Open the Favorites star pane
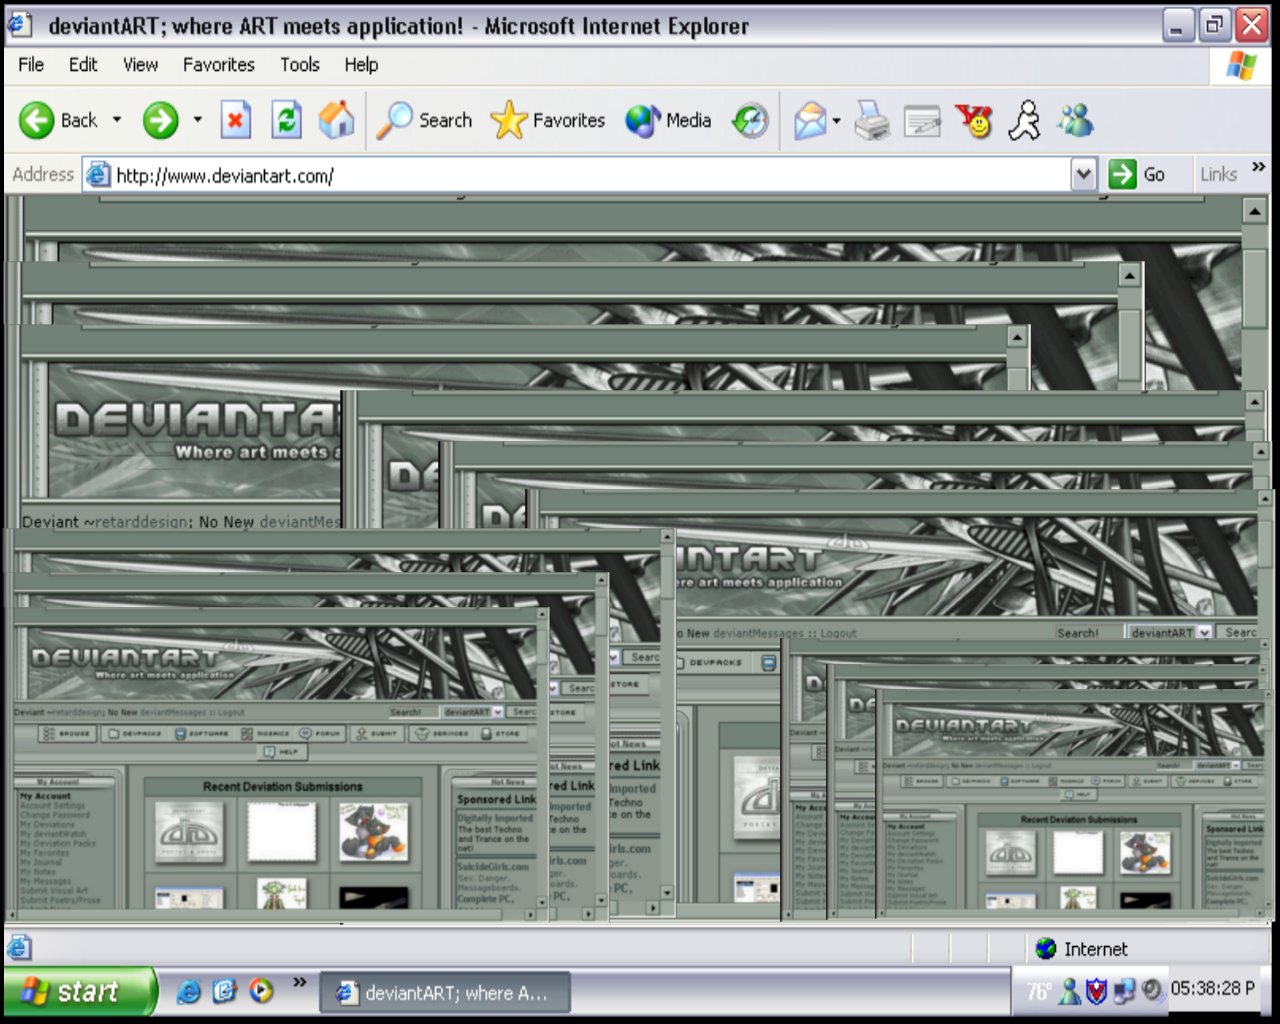Image resolution: width=1280 pixels, height=1024 pixels. [x=548, y=121]
